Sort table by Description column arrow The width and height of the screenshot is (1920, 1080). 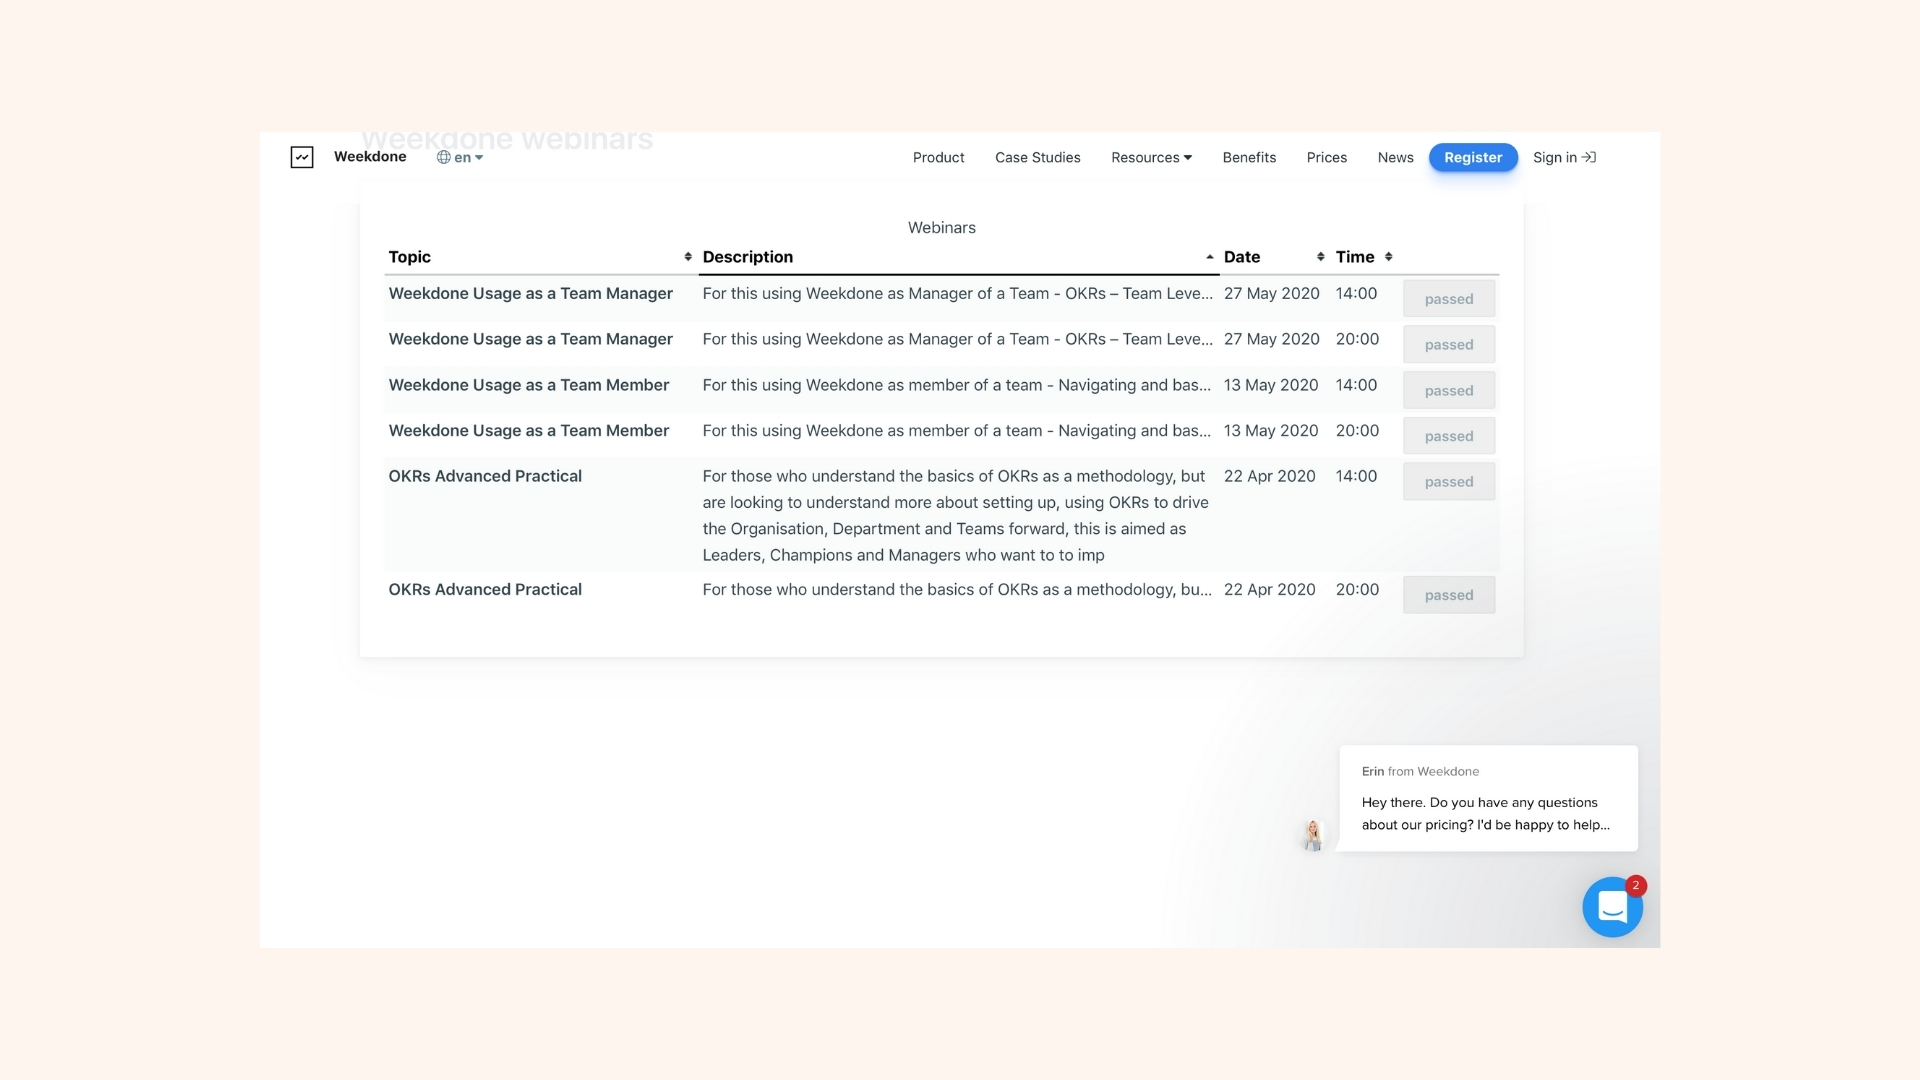click(1209, 257)
